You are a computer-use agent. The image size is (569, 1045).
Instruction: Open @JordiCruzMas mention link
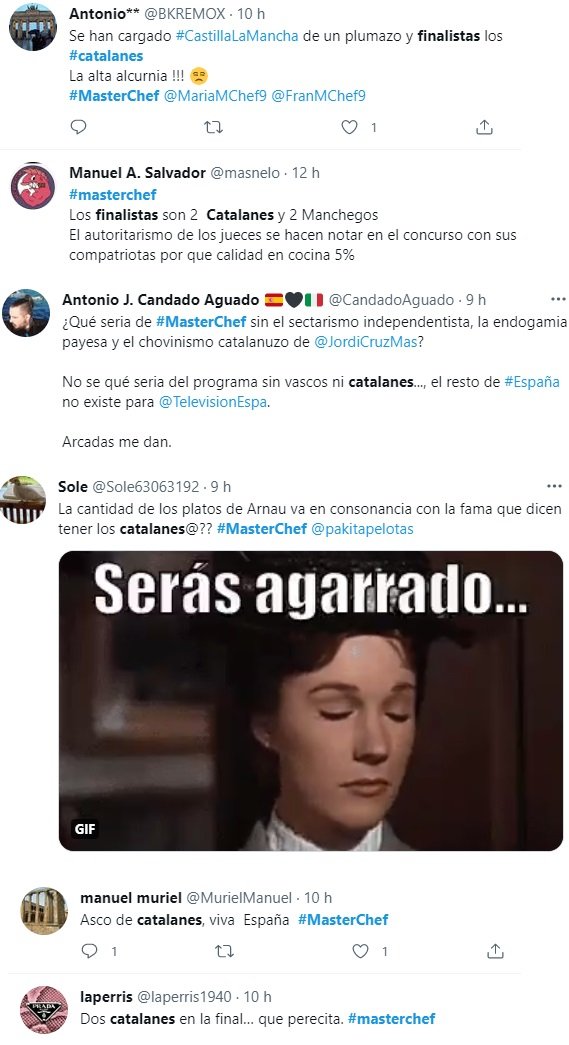[x=365, y=342]
